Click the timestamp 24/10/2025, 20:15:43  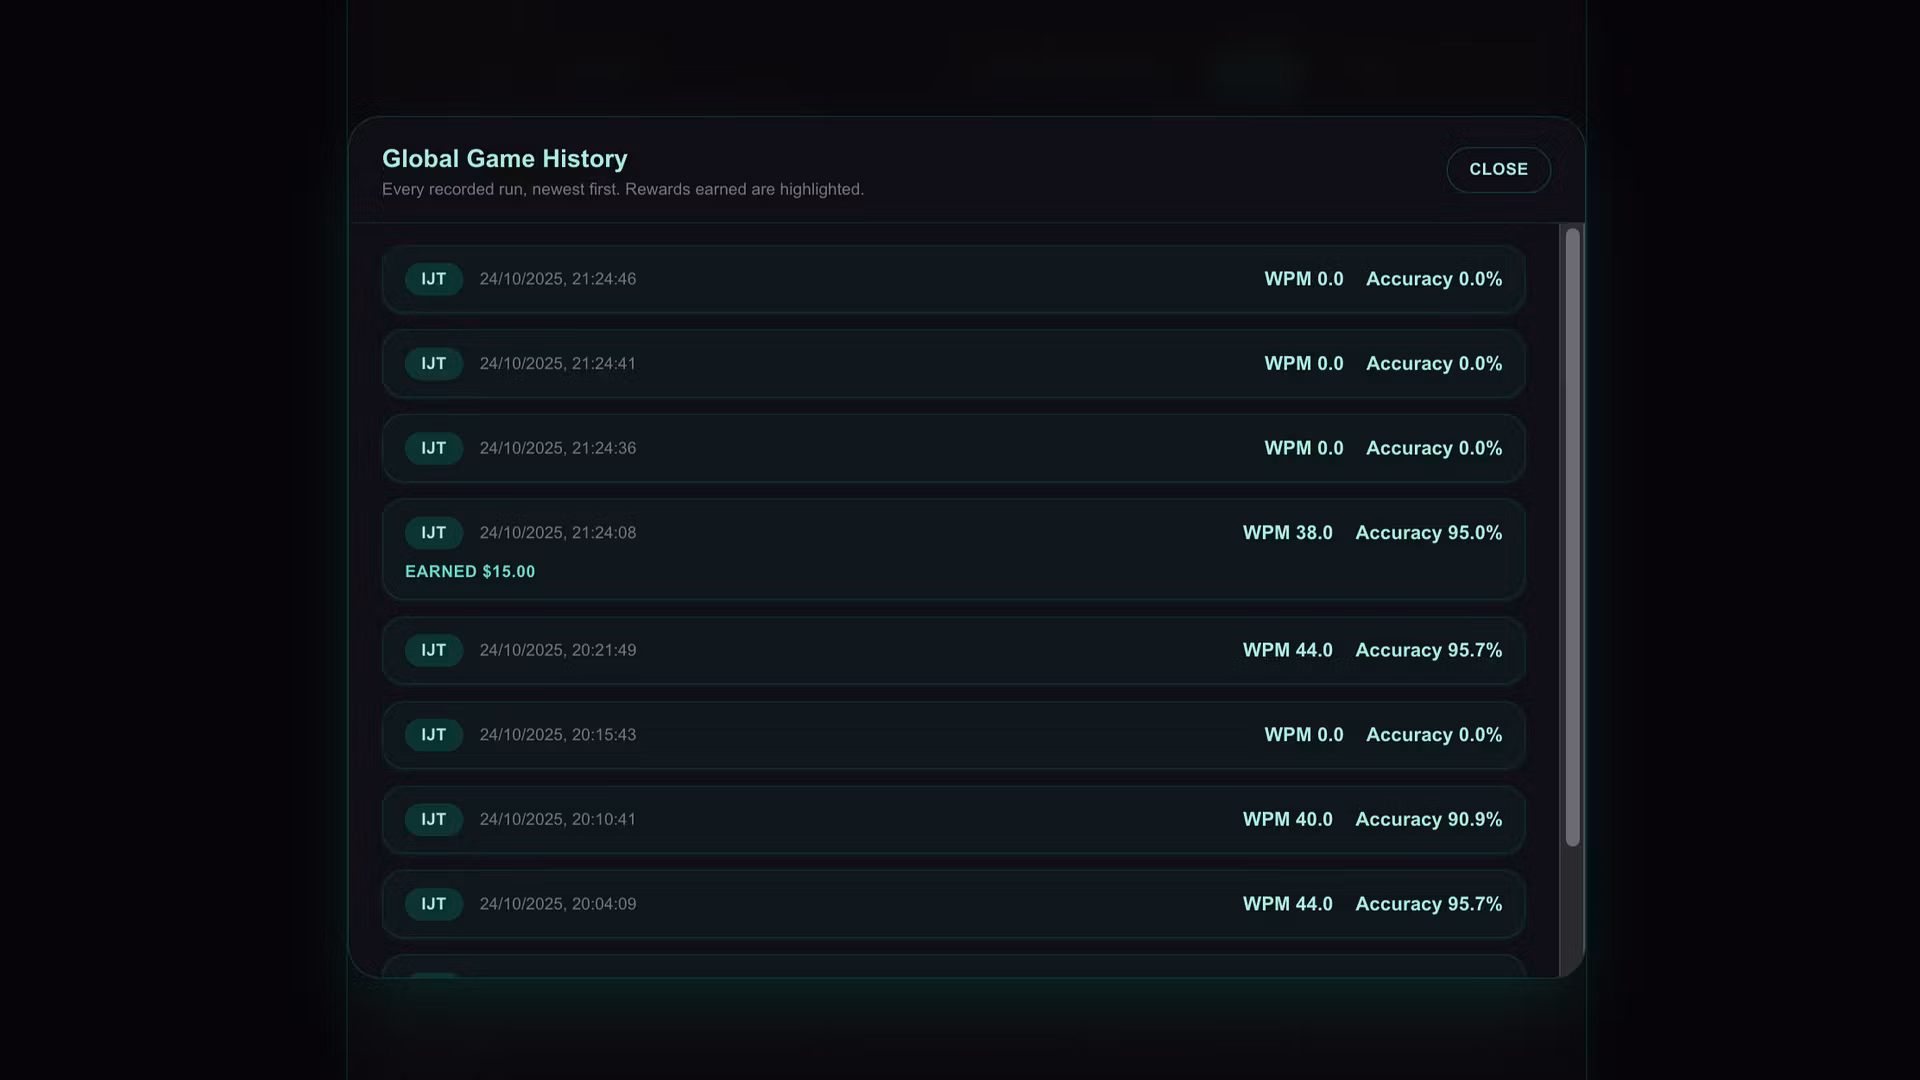click(557, 735)
